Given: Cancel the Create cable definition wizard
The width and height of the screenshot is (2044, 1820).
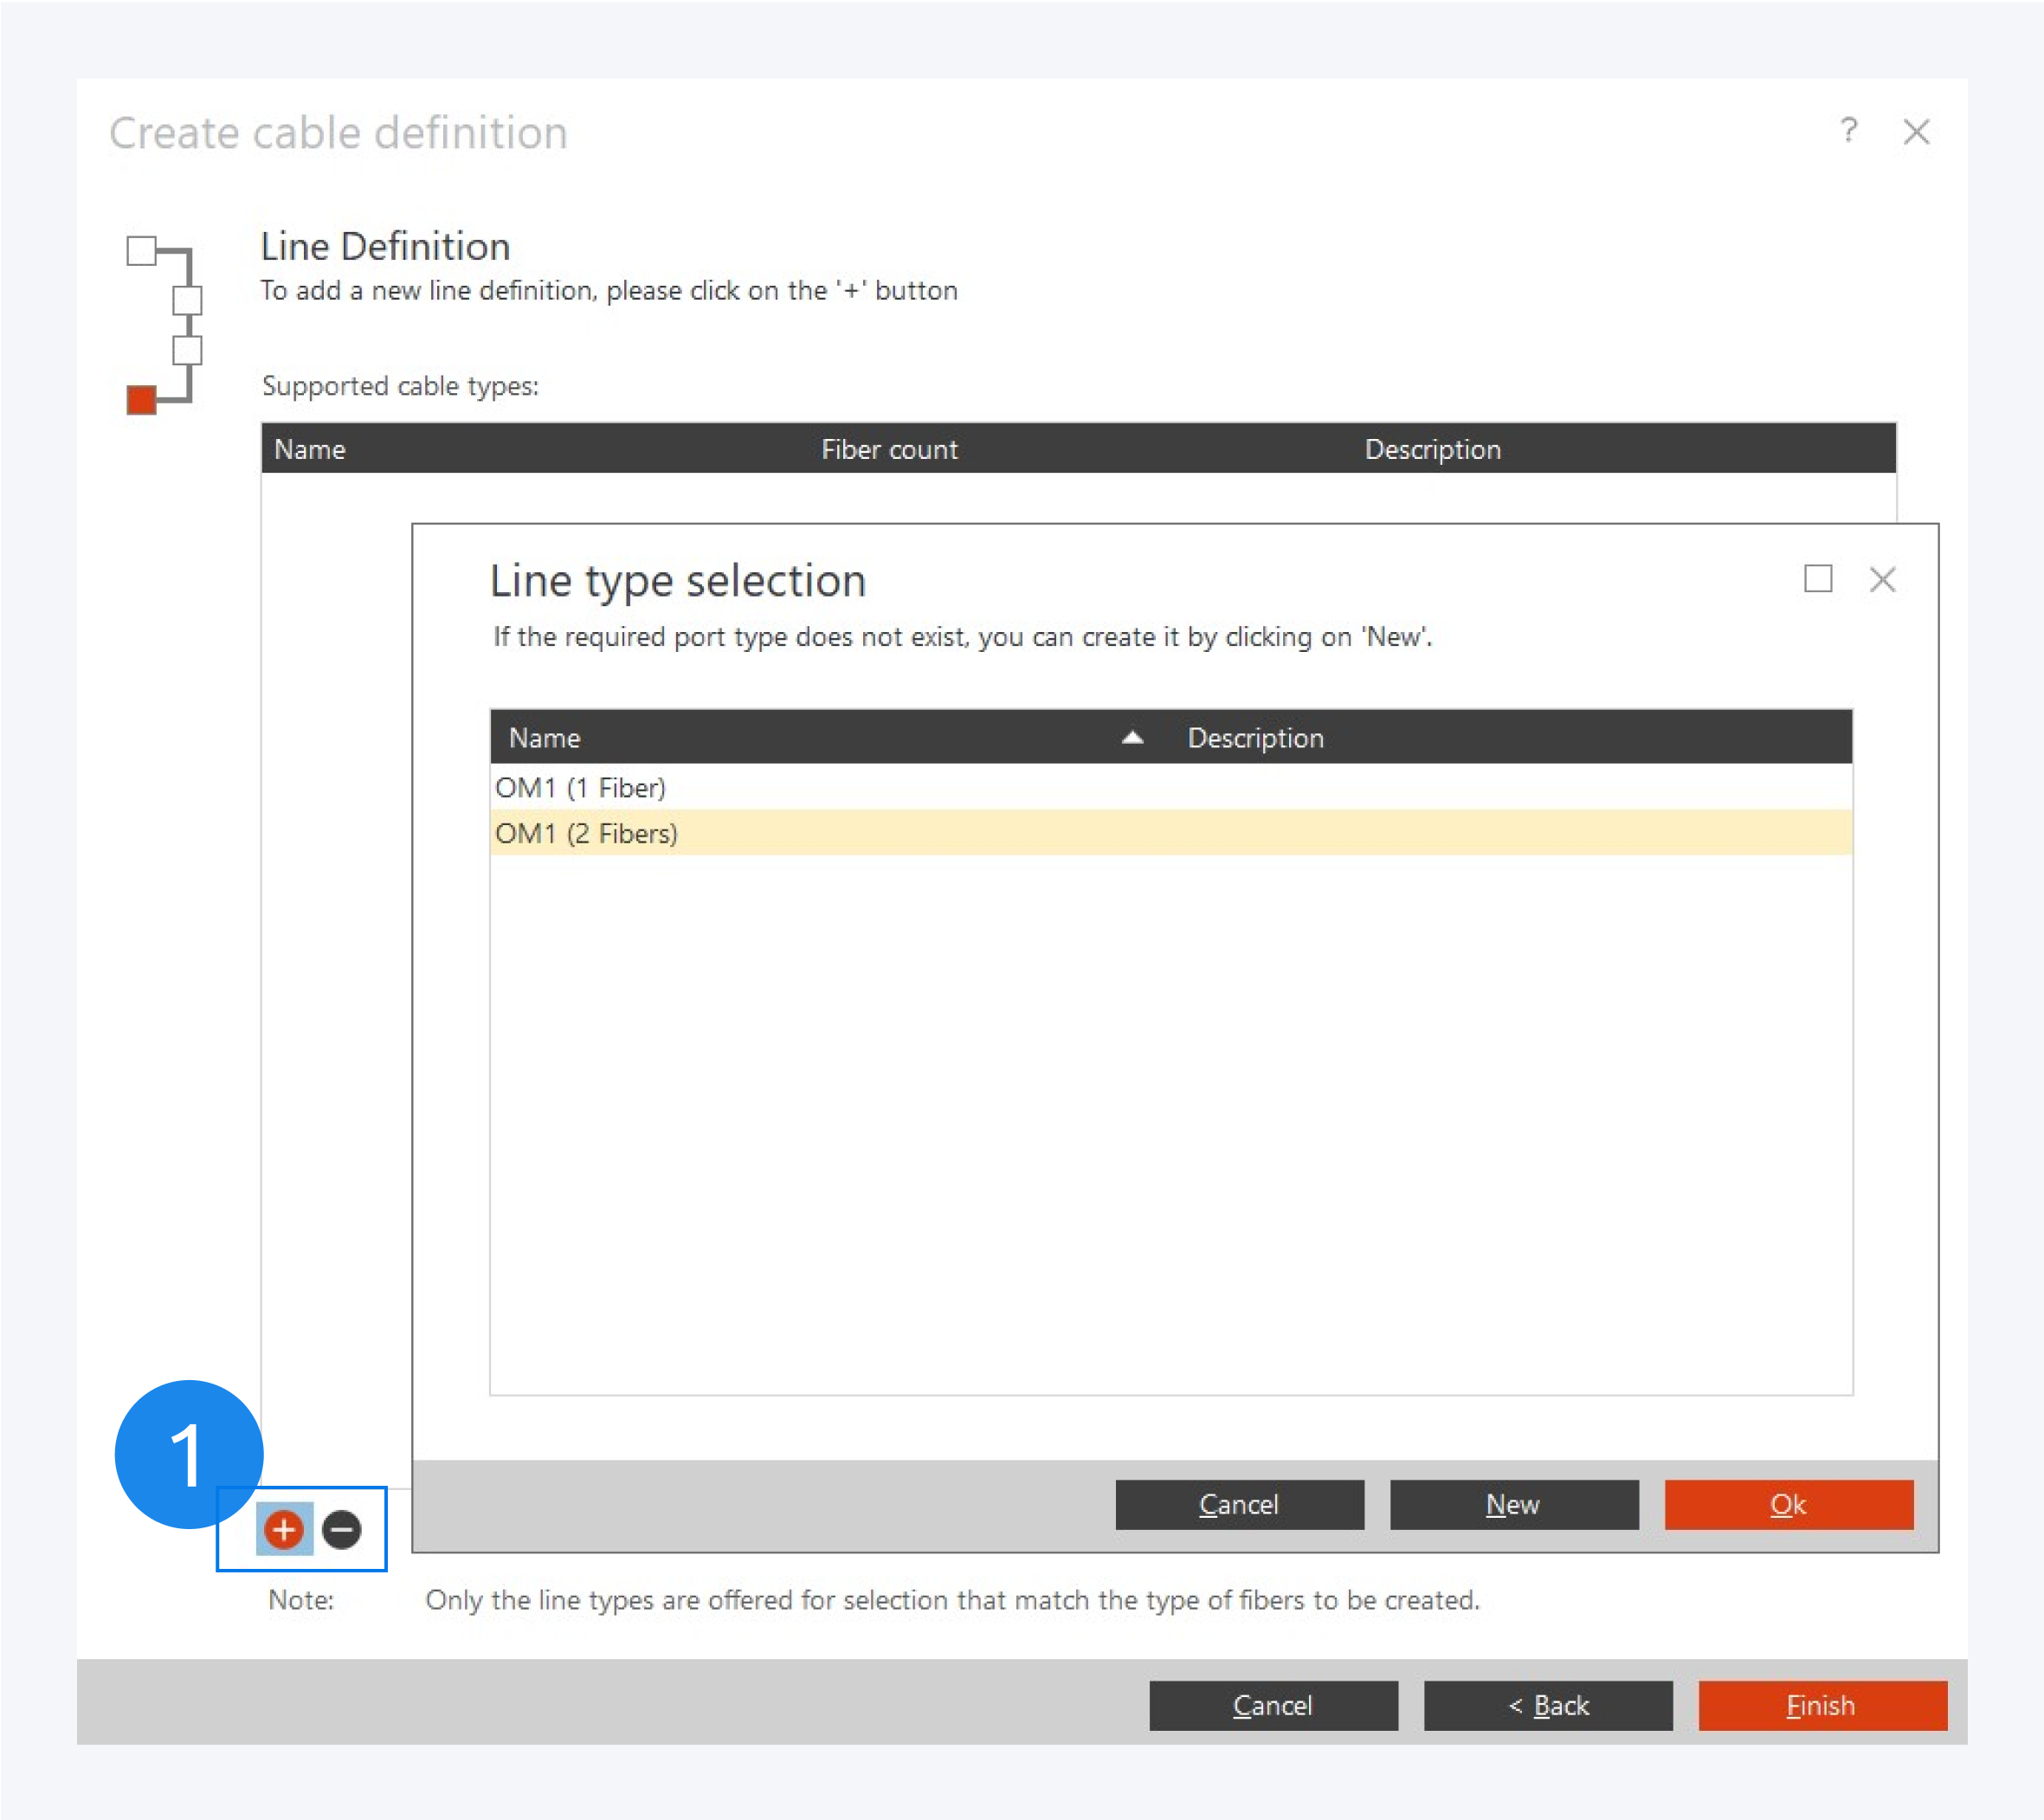Looking at the screenshot, I should tap(1273, 1705).
